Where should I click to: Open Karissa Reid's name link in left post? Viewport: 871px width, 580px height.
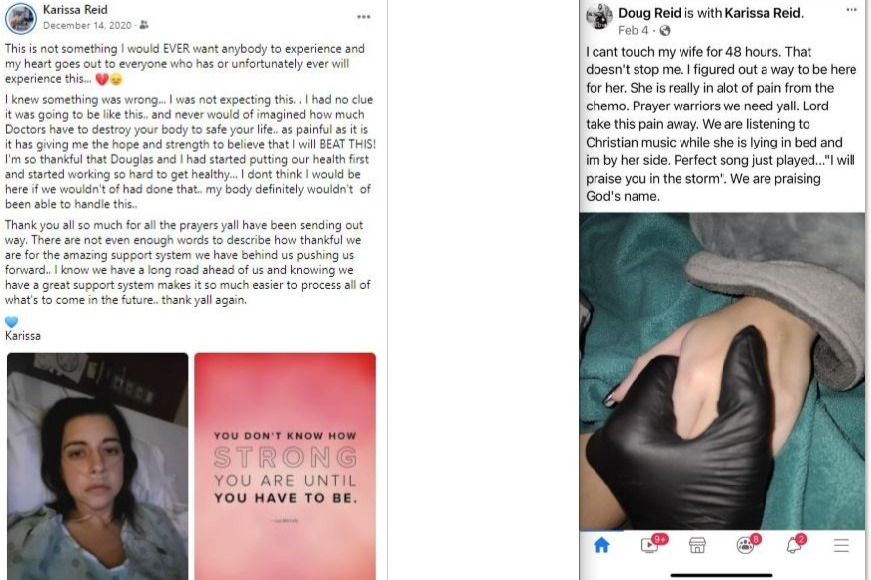75,9
